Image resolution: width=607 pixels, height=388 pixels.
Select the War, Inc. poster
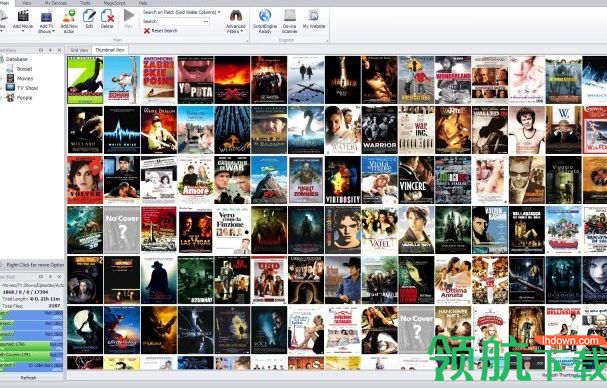pos(416,130)
